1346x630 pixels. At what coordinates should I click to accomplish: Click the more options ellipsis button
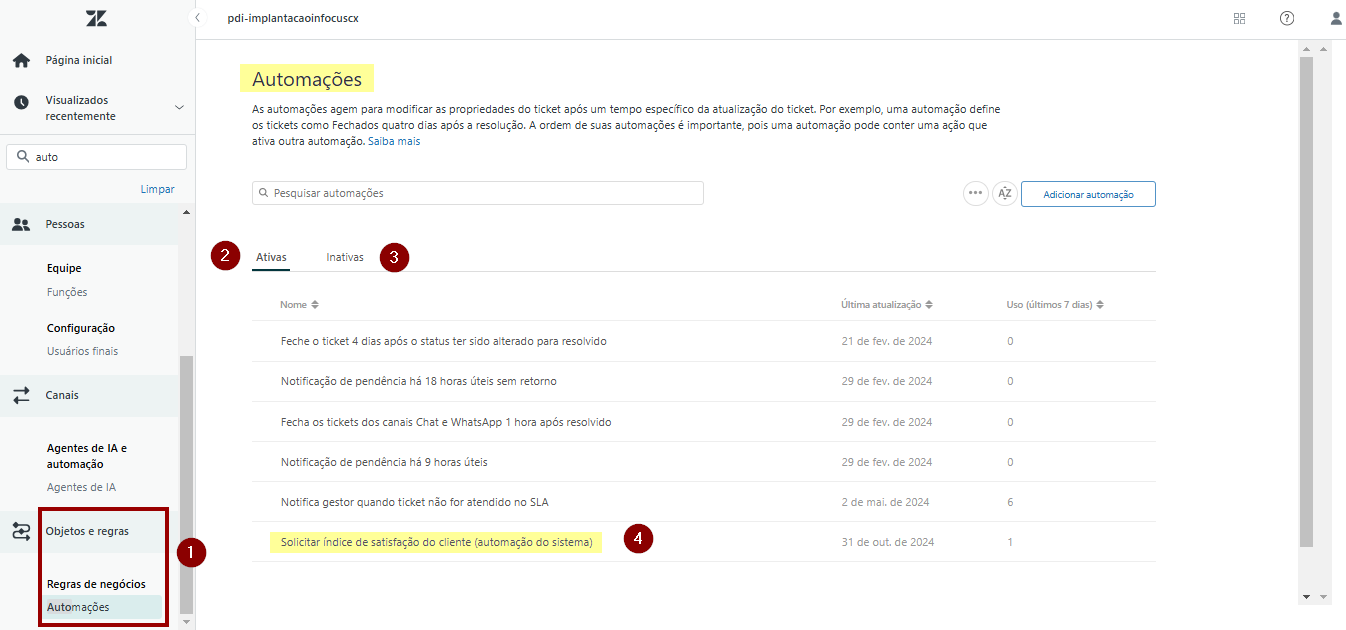click(975, 194)
